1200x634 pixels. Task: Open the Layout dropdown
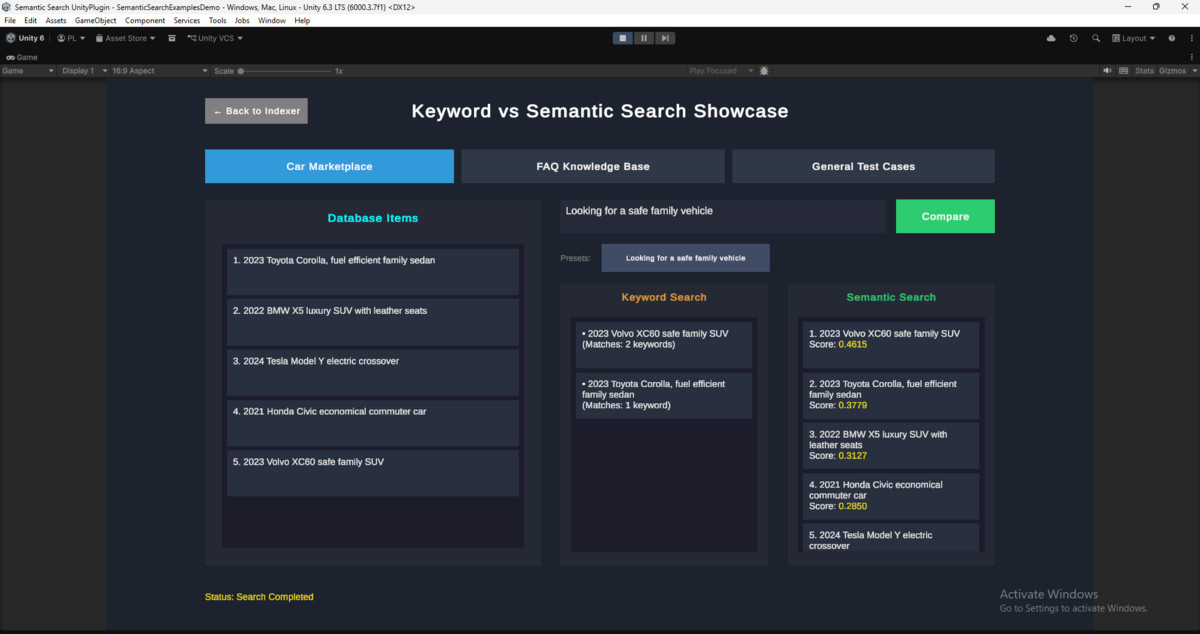(x=1133, y=38)
